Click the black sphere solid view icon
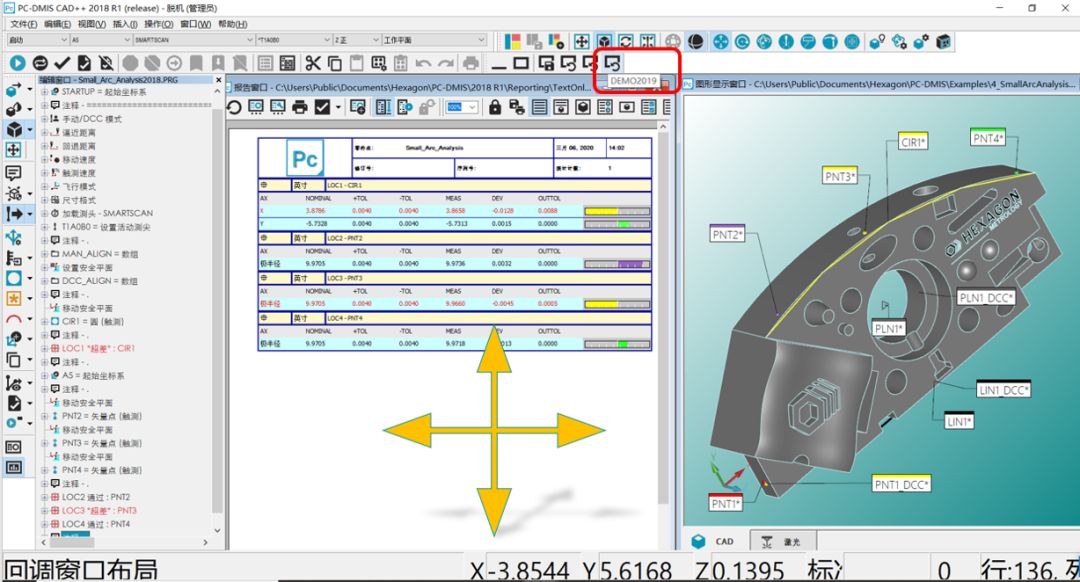Image resolution: width=1080 pixels, height=582 pixels. pyautogui.click(x=696, y=41)
